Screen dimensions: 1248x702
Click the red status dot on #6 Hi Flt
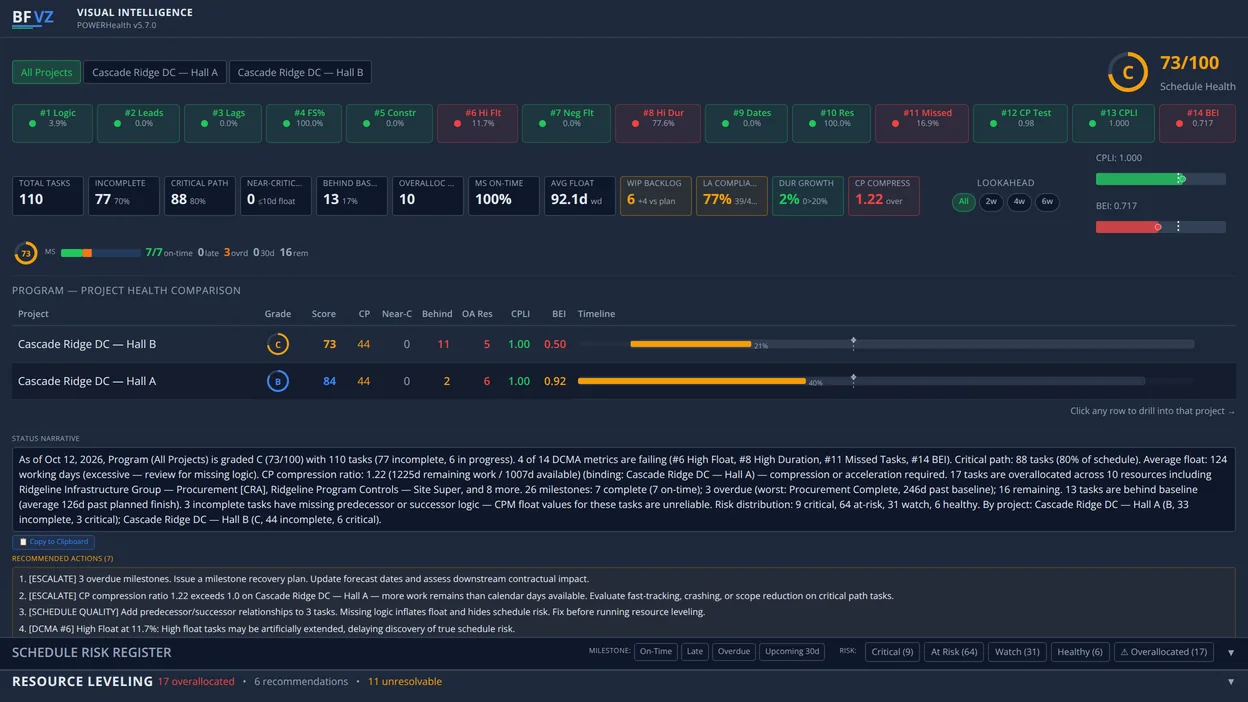pyautogui.click(x=457, y=124)
